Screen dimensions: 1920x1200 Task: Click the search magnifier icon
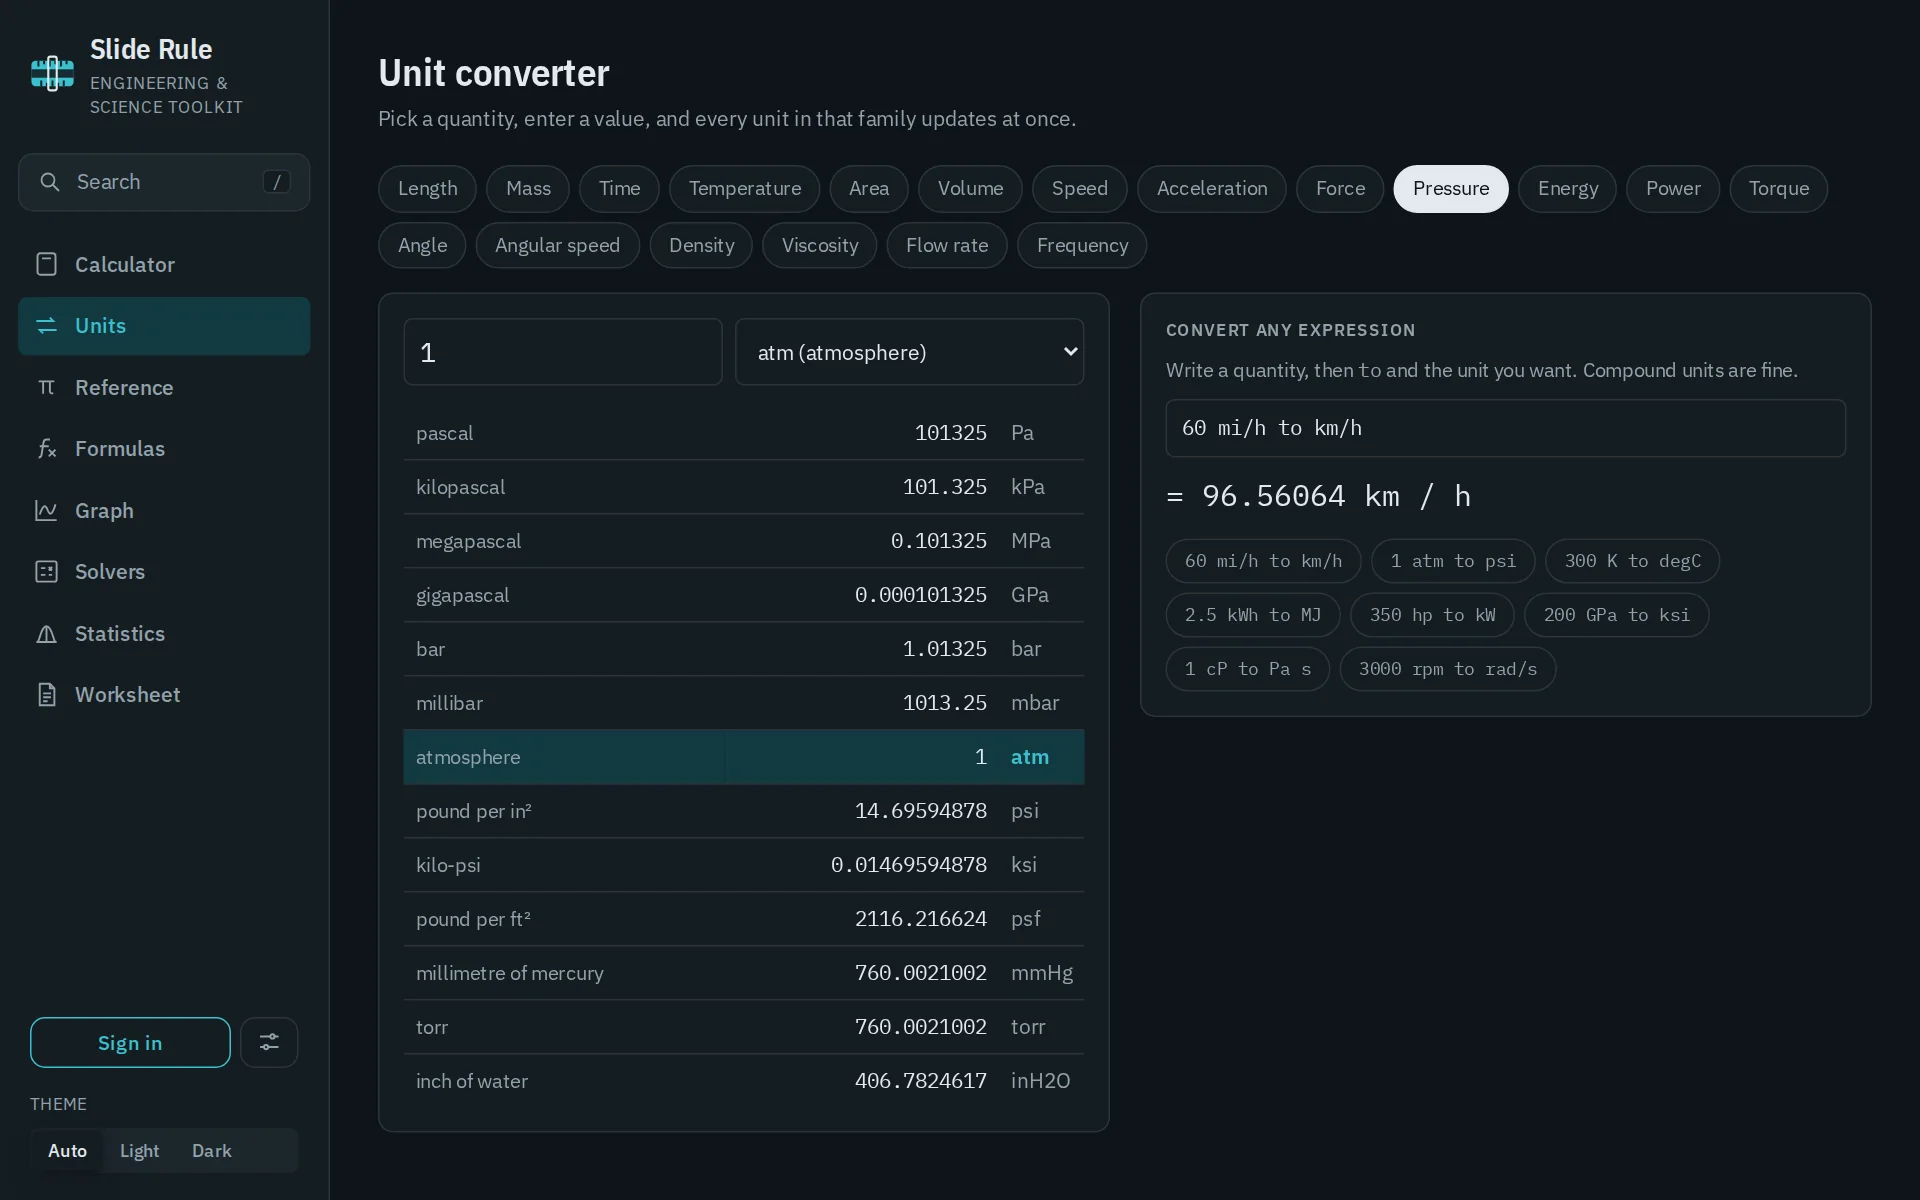(x=49, y=182)
